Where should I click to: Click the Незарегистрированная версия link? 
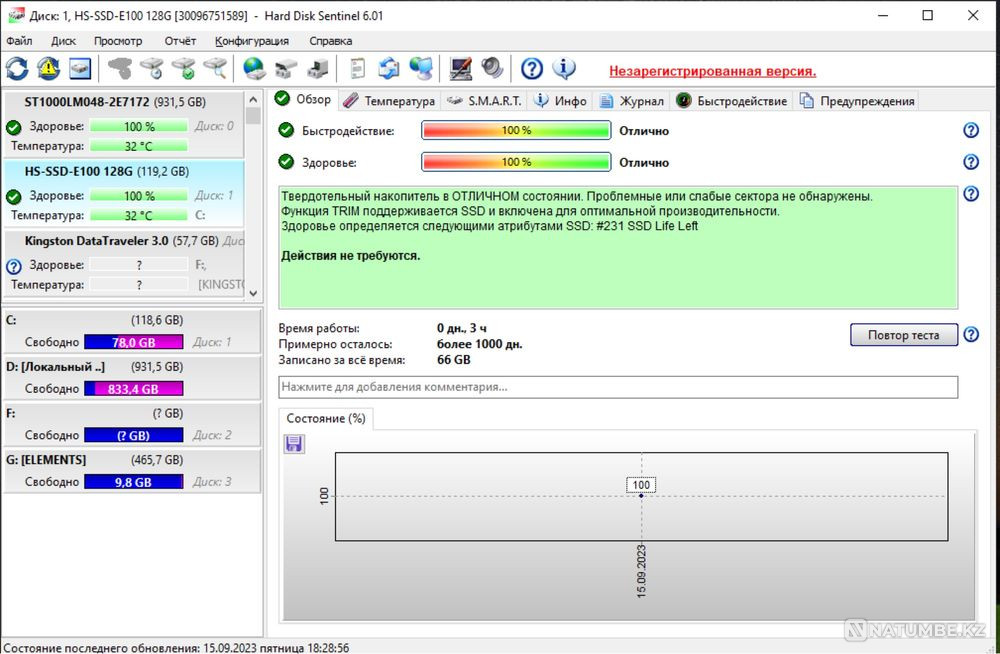[712, 71]
